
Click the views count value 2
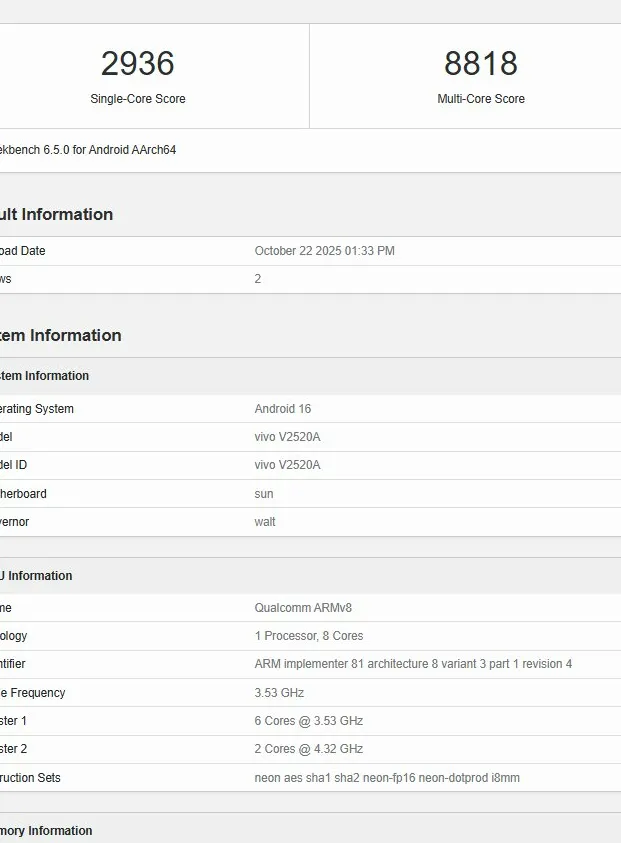pyautogui.click(x=258, y=279)
